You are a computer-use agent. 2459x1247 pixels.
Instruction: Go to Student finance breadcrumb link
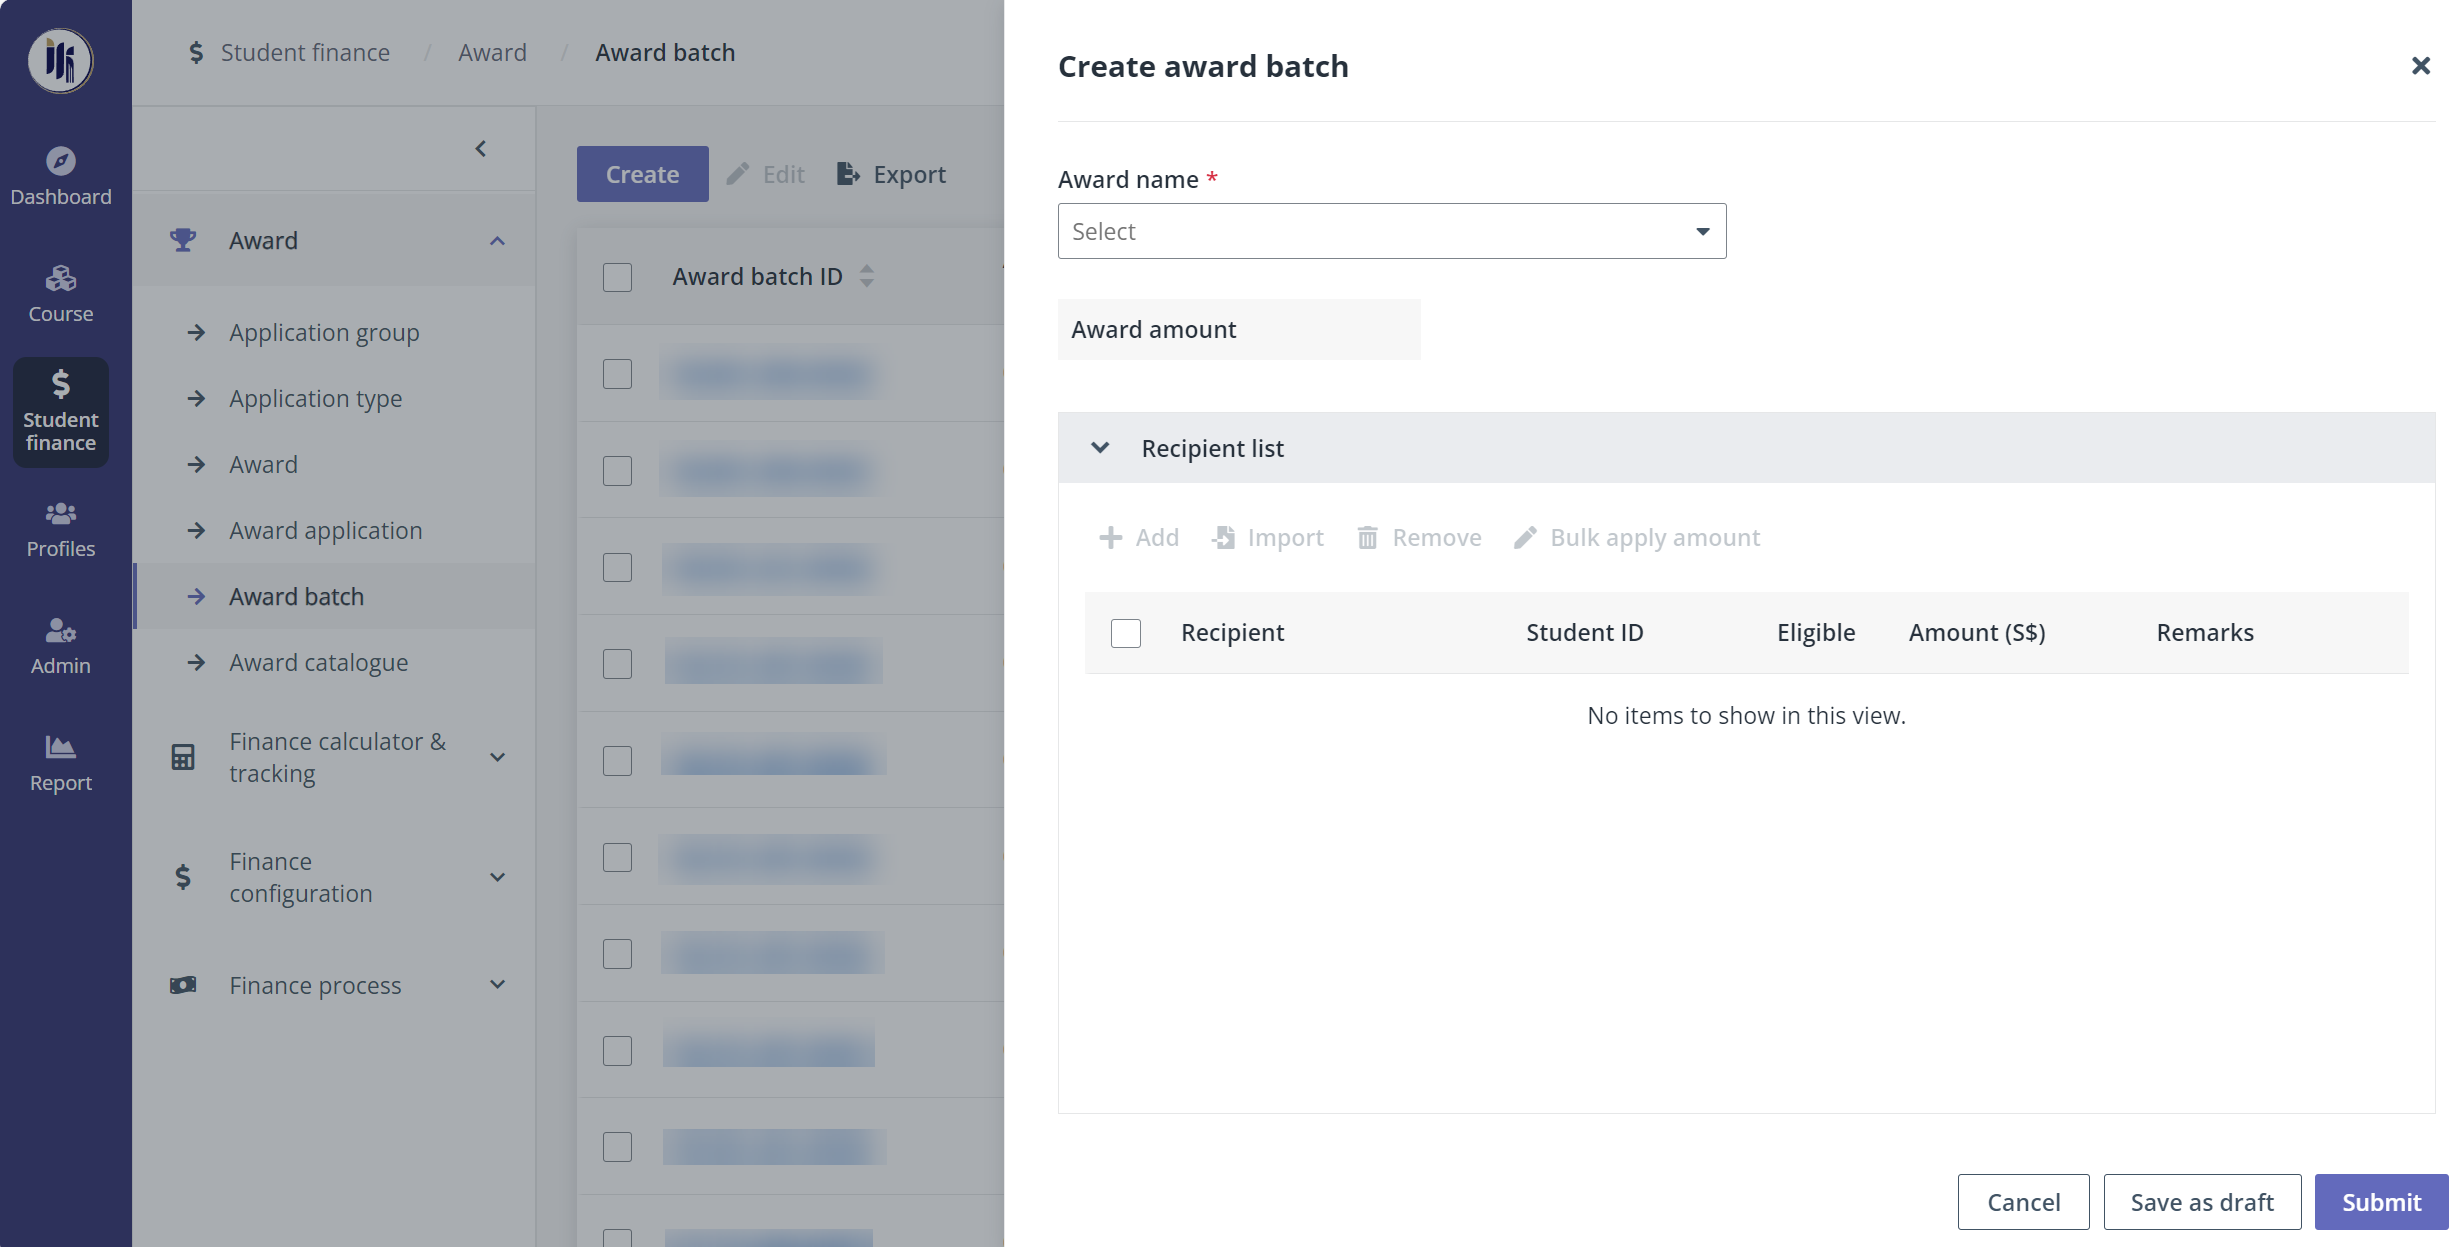[305, 52]
